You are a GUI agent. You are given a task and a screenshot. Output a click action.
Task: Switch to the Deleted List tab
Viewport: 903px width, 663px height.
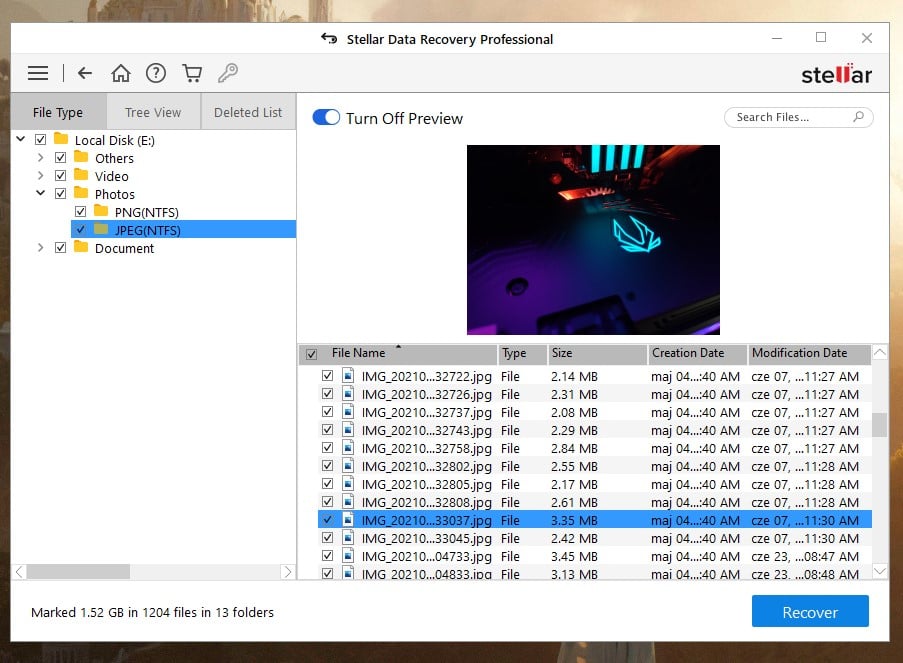point(248,112)
